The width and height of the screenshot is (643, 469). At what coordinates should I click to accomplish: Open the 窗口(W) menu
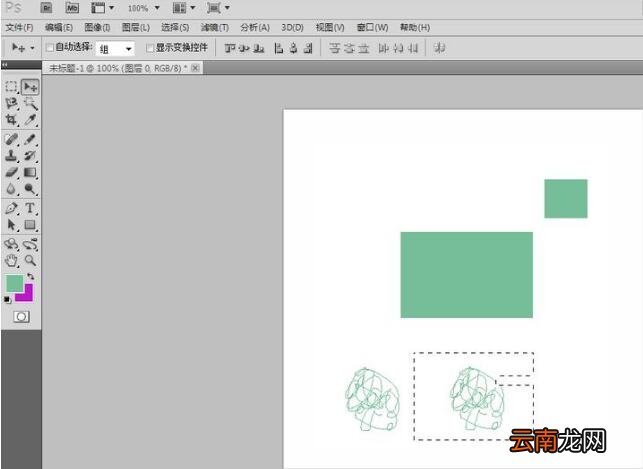coord(372,27)
